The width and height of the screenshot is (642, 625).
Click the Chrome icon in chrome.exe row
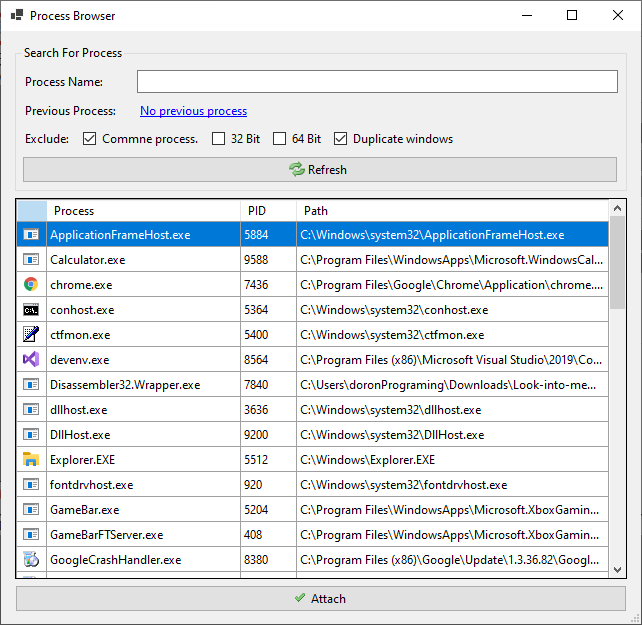[31, 284]
